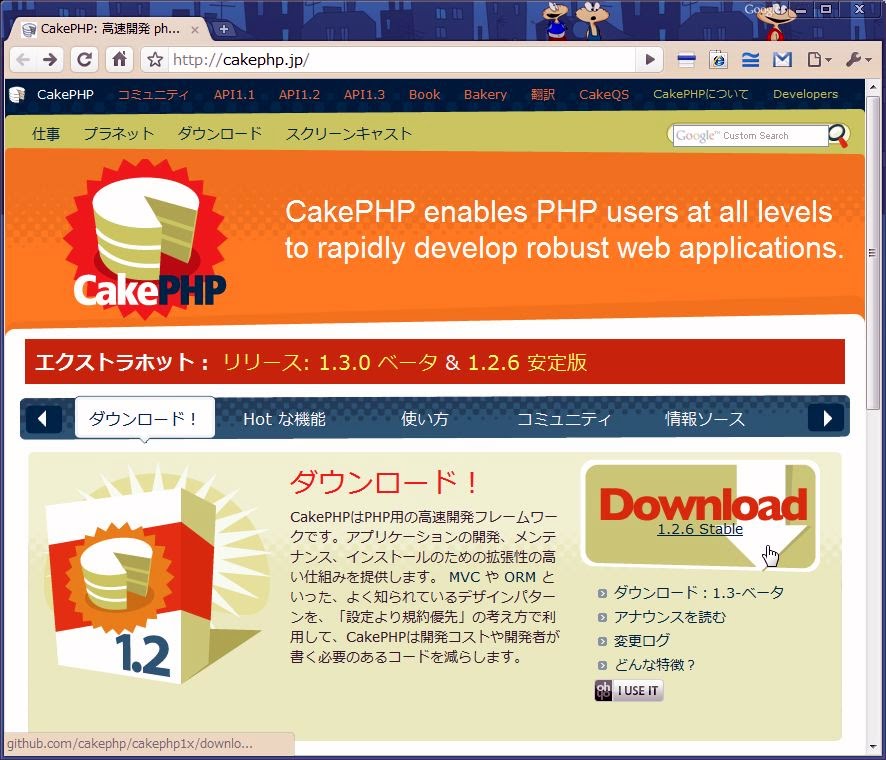
Task: Click the Download 1.2.6 Stable button
Action: (701, 513)
